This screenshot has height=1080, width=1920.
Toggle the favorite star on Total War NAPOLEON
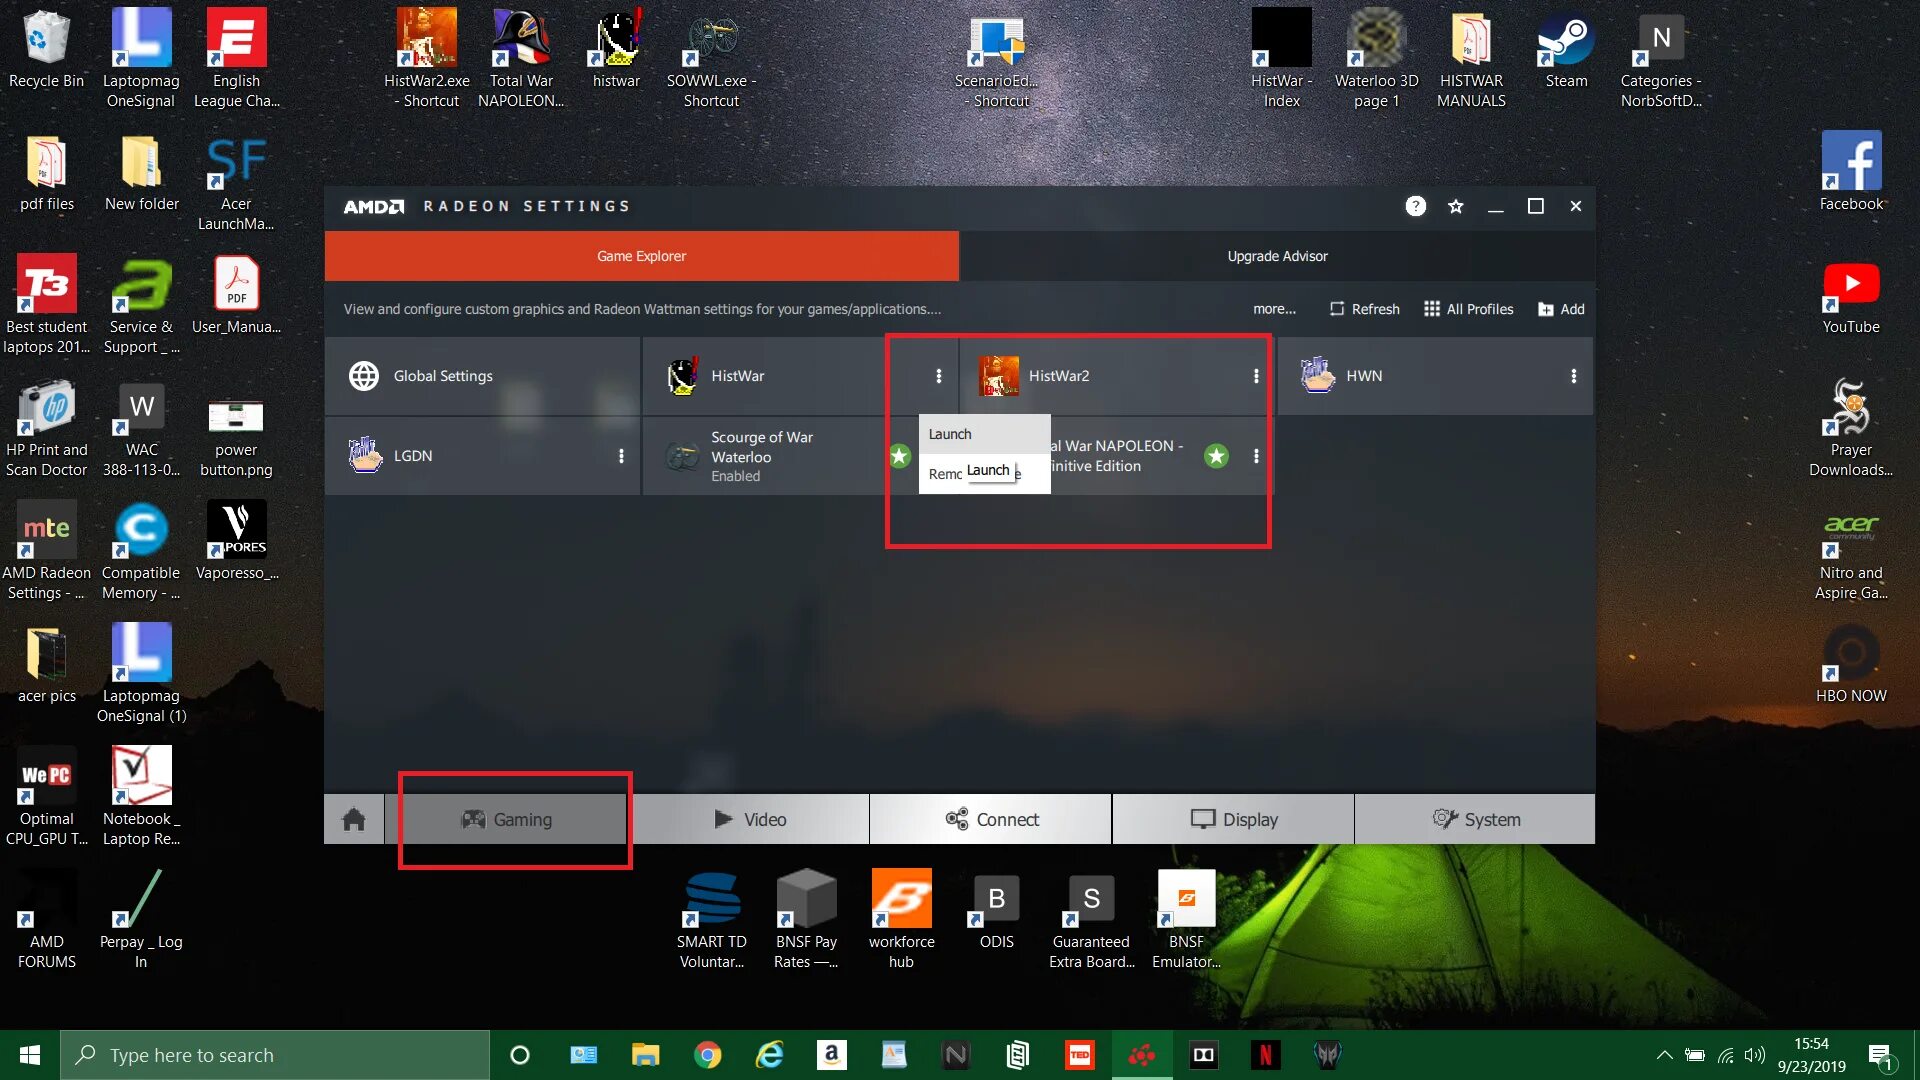(1216, 455)
